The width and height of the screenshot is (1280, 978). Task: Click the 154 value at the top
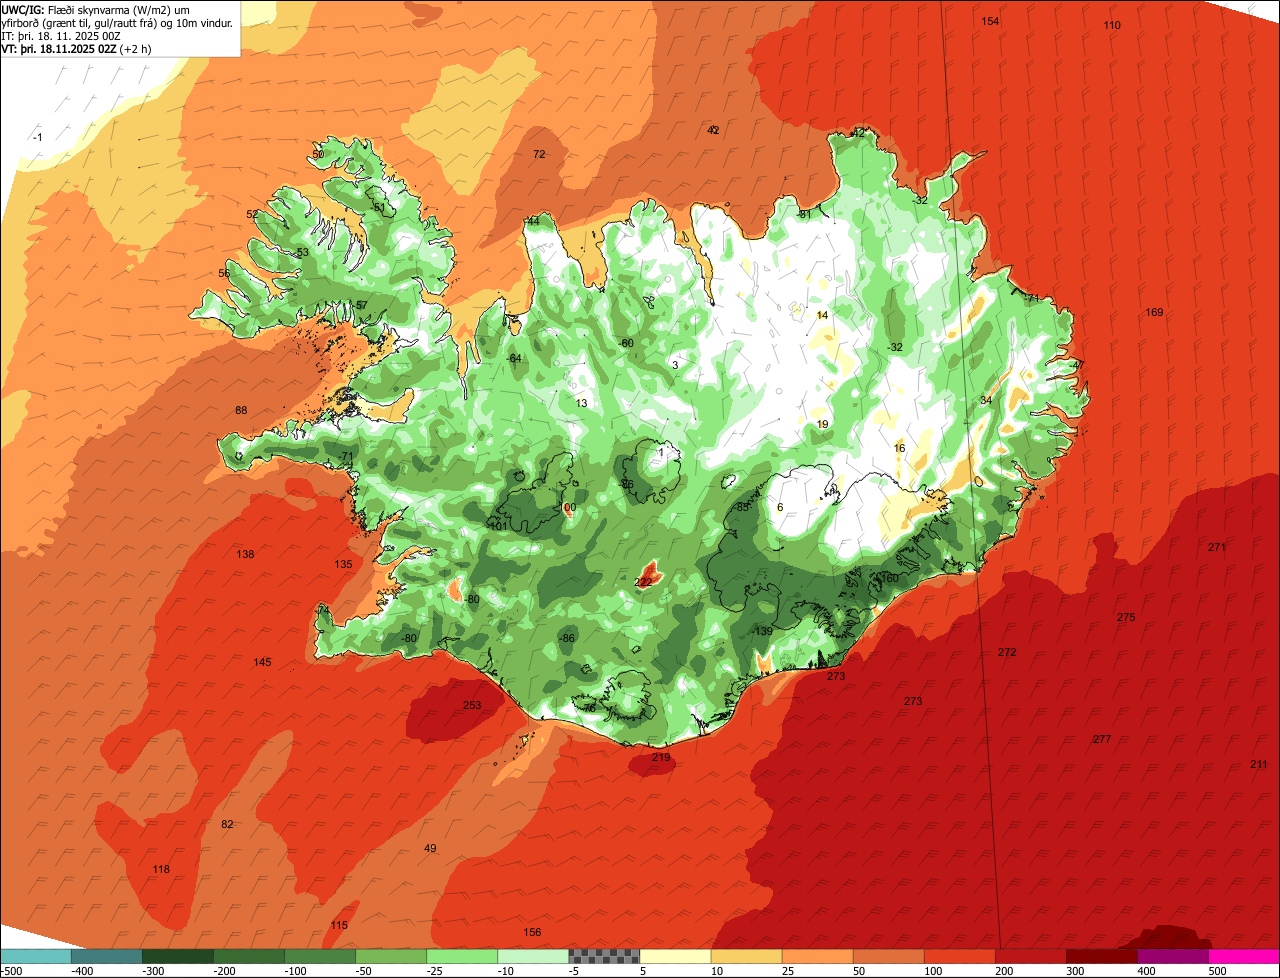click(990, 21)
